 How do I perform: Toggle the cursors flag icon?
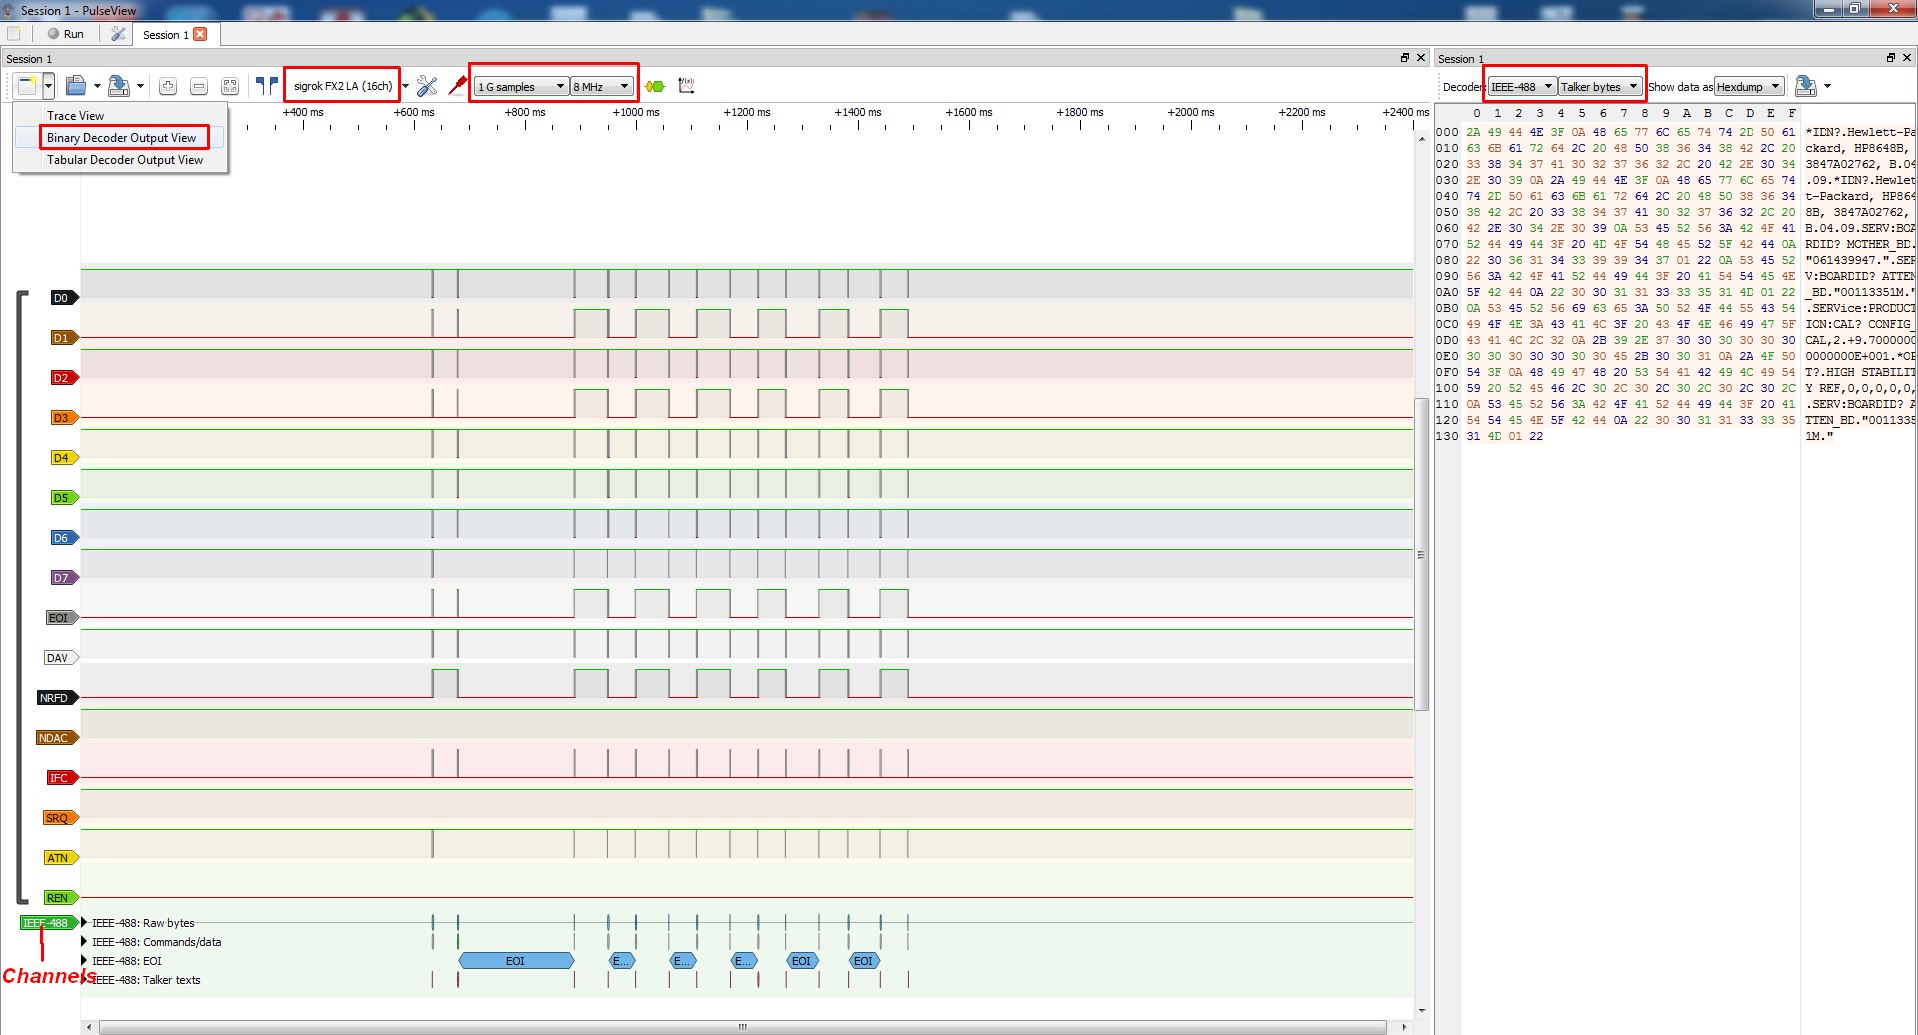[x=266, y=86]
